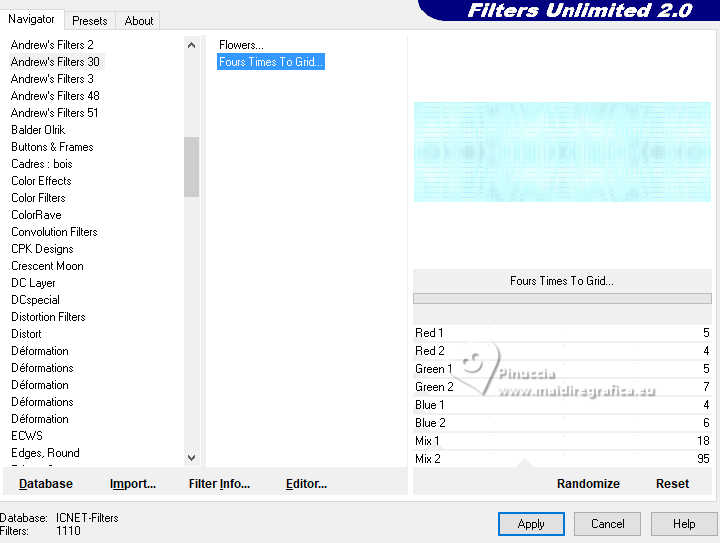Select Andrew's Filters 48 category
The width and height of the screenshot is (720, 543).
click(x=55, y=96)
